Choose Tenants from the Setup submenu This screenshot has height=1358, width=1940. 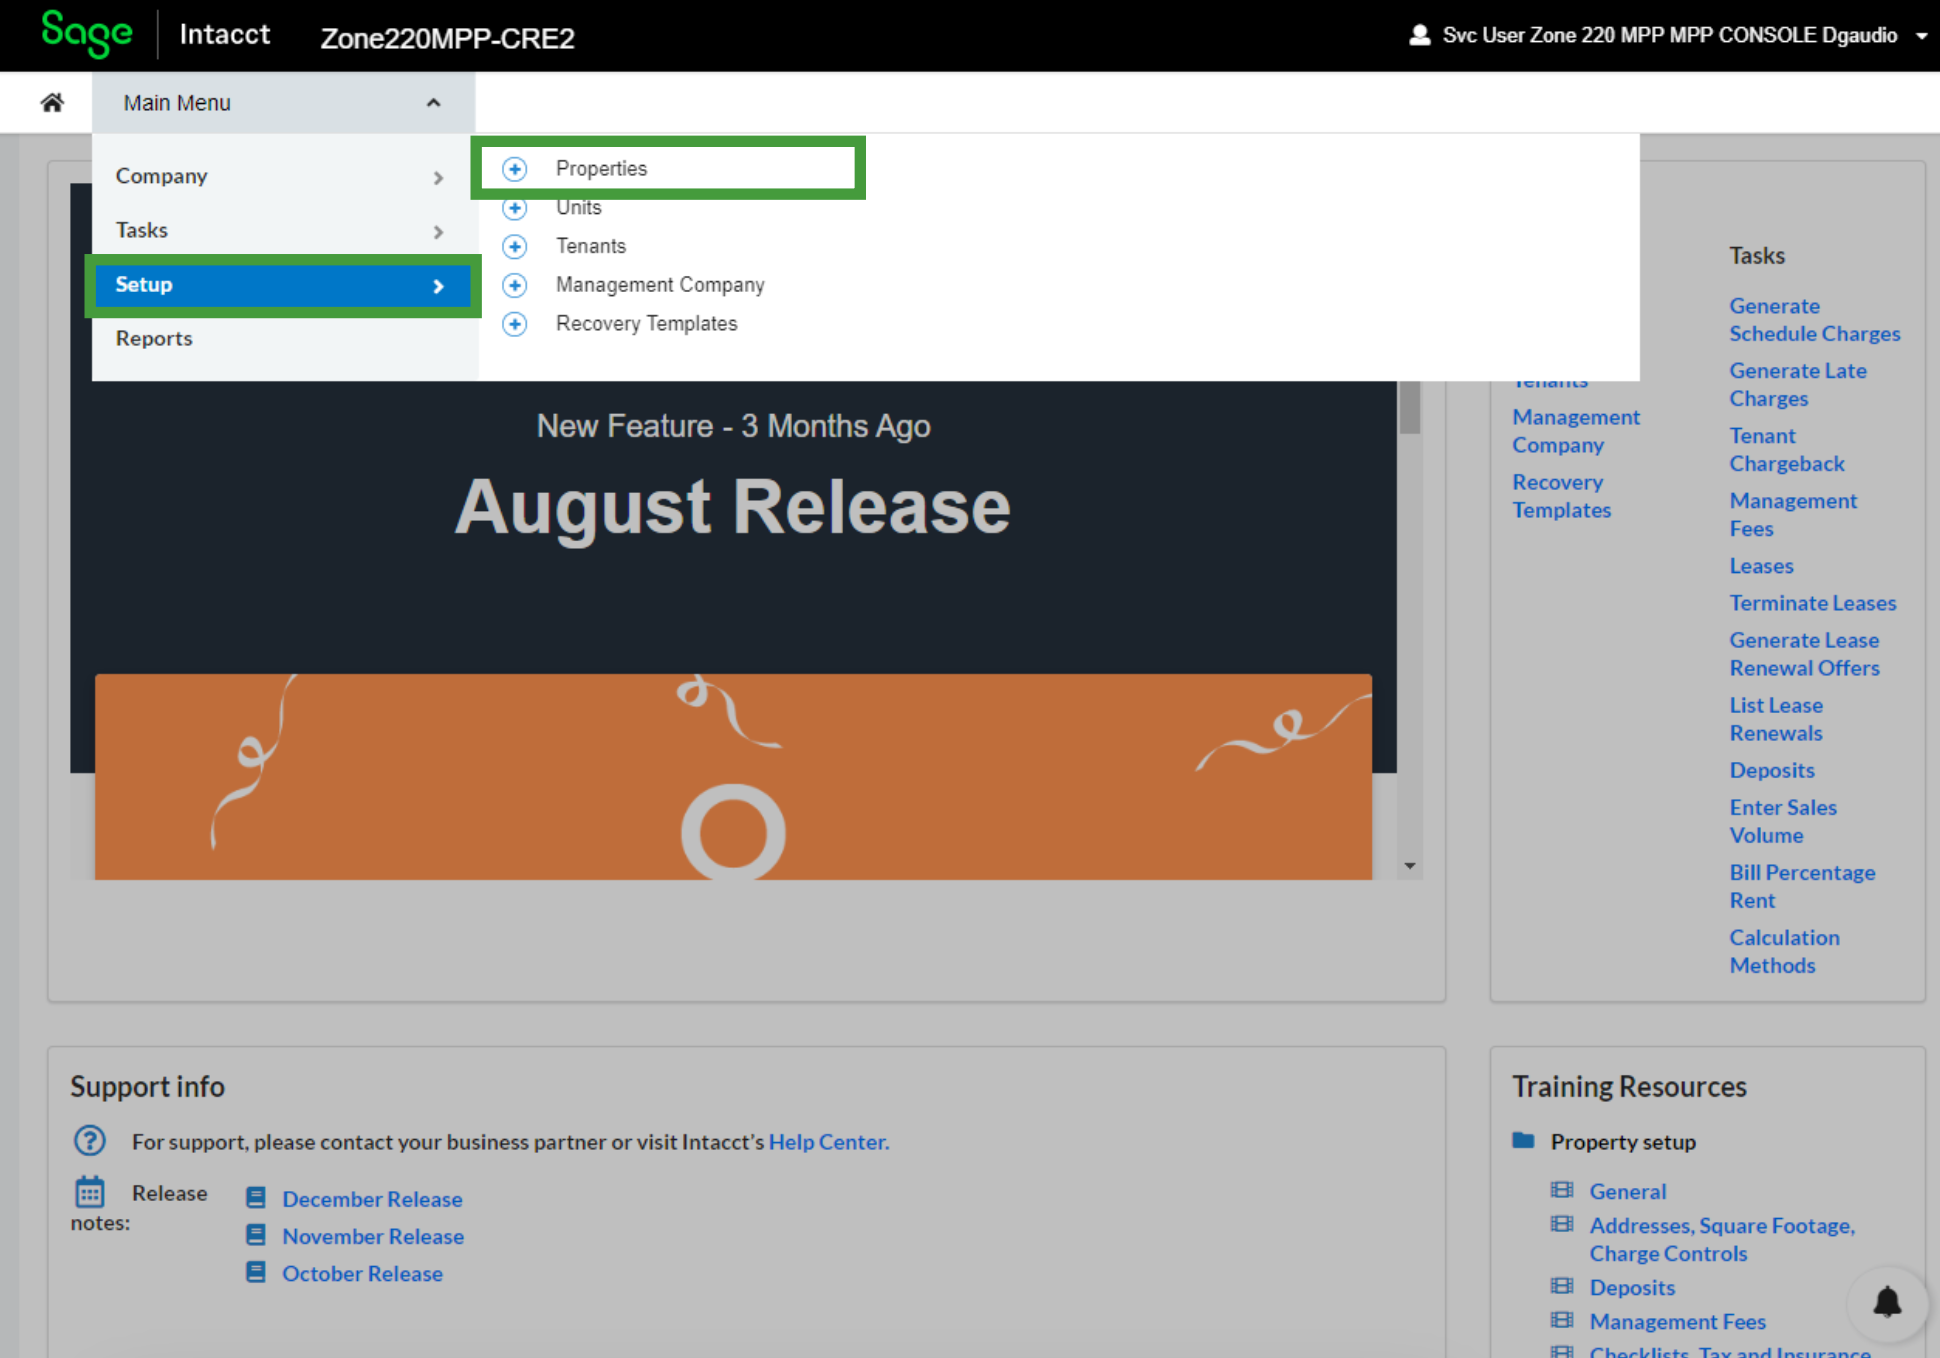591,246
